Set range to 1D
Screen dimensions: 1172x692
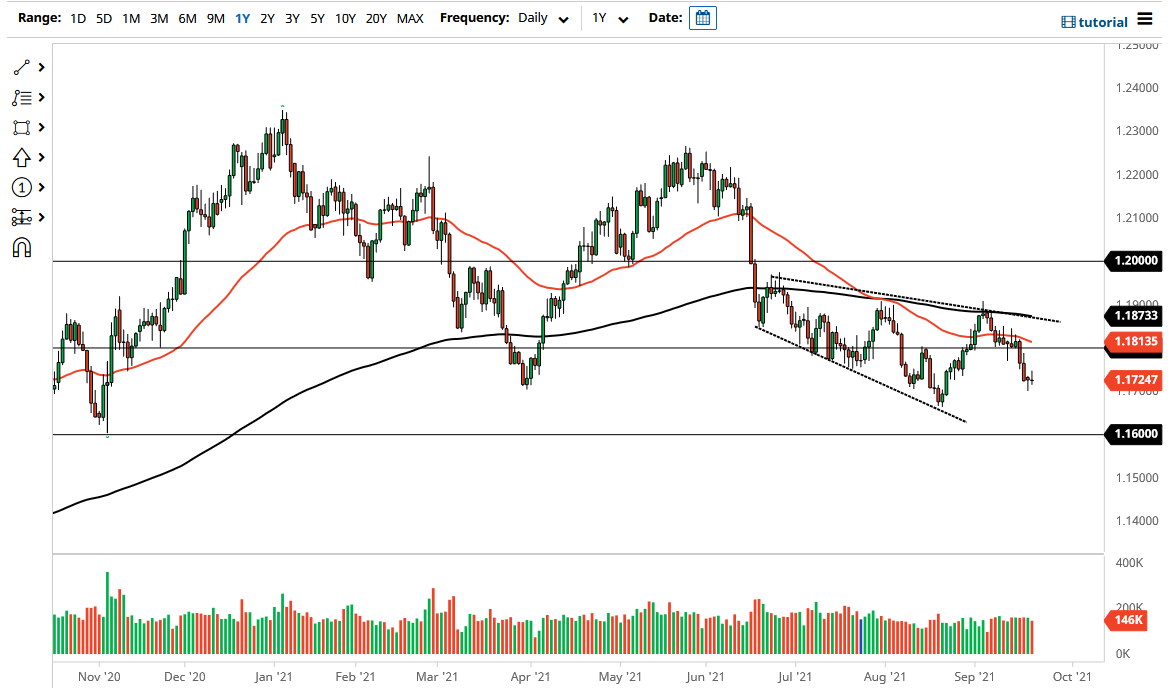[78, 18]
